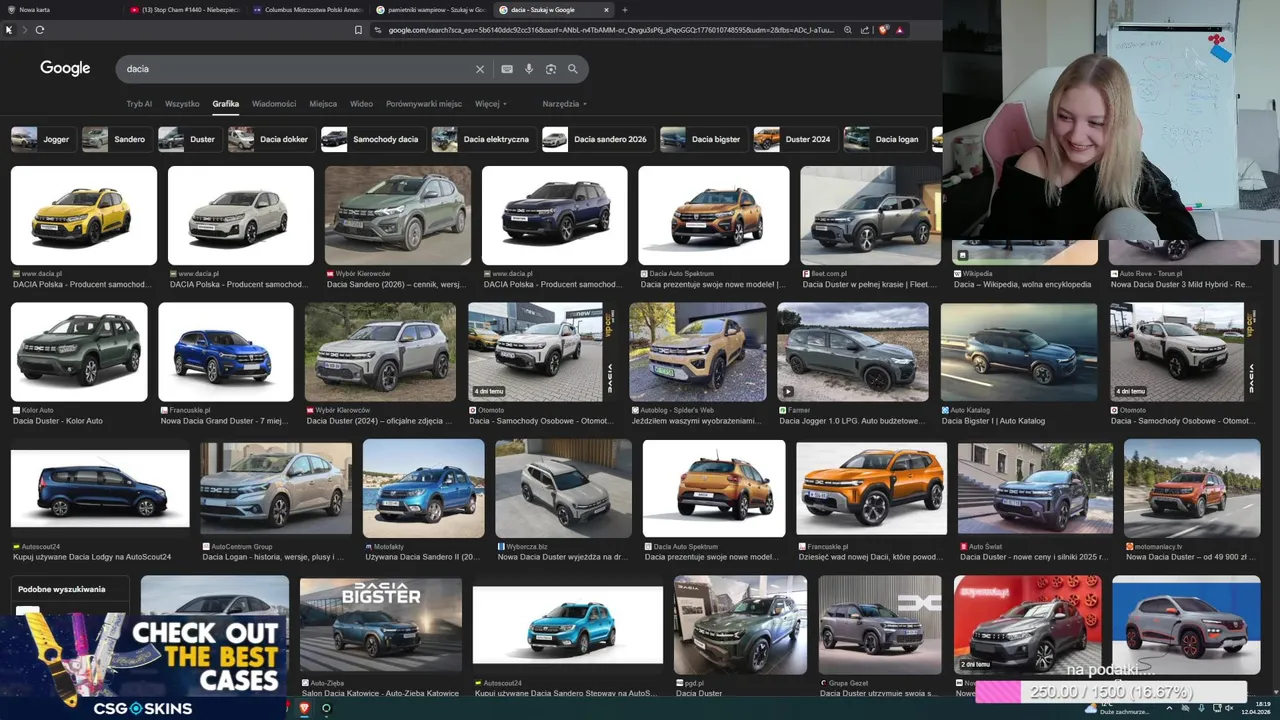Expand the 'Narzędzia' dropdown
This screenshot has width=1280, height=720.
pyautogui.click(x=564, y=104)
